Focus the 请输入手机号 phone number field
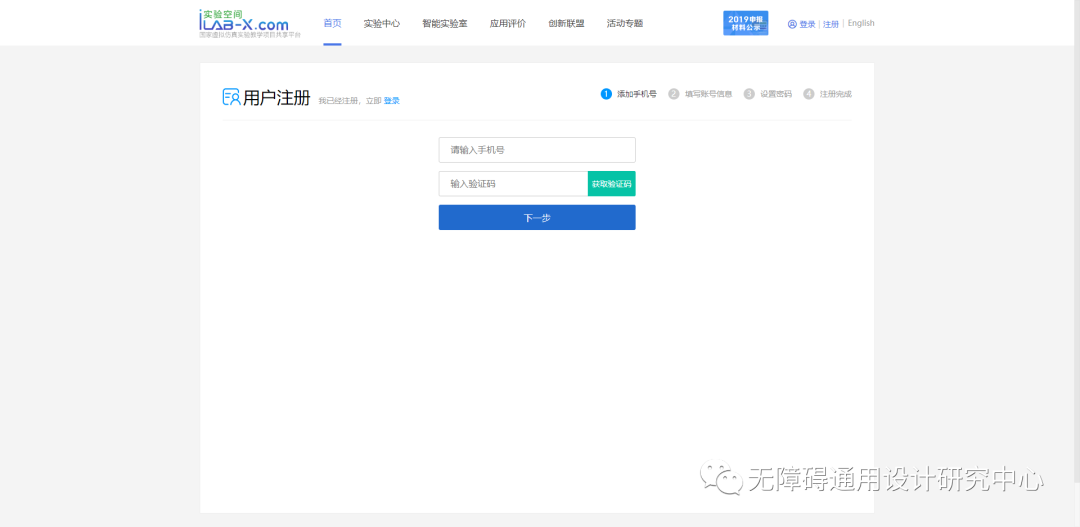The height and width of the screenshot is (527, 1080). pyautogui.click(x=537, y=150)
